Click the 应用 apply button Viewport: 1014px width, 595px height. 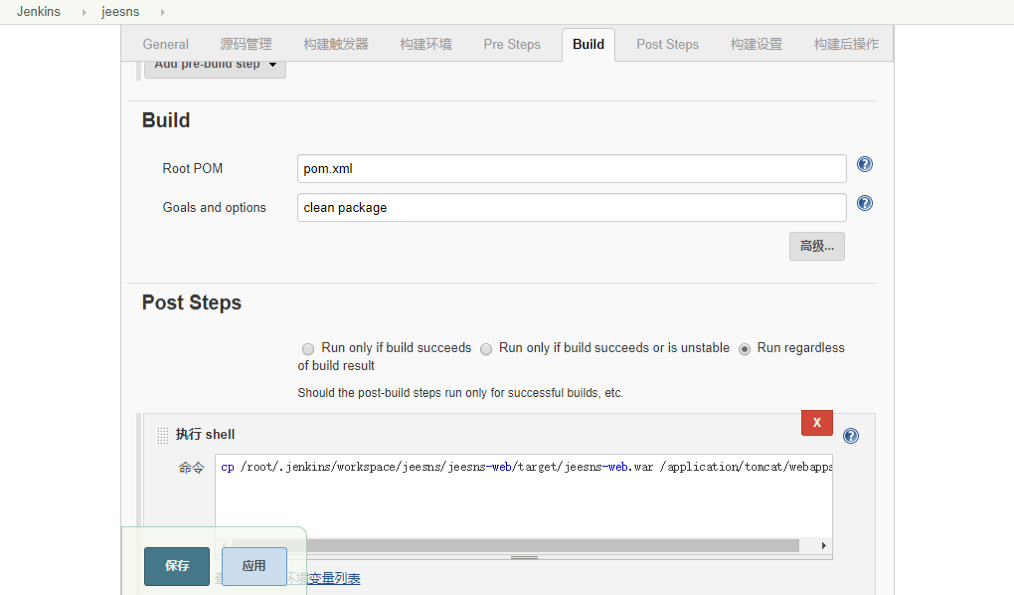254,566
